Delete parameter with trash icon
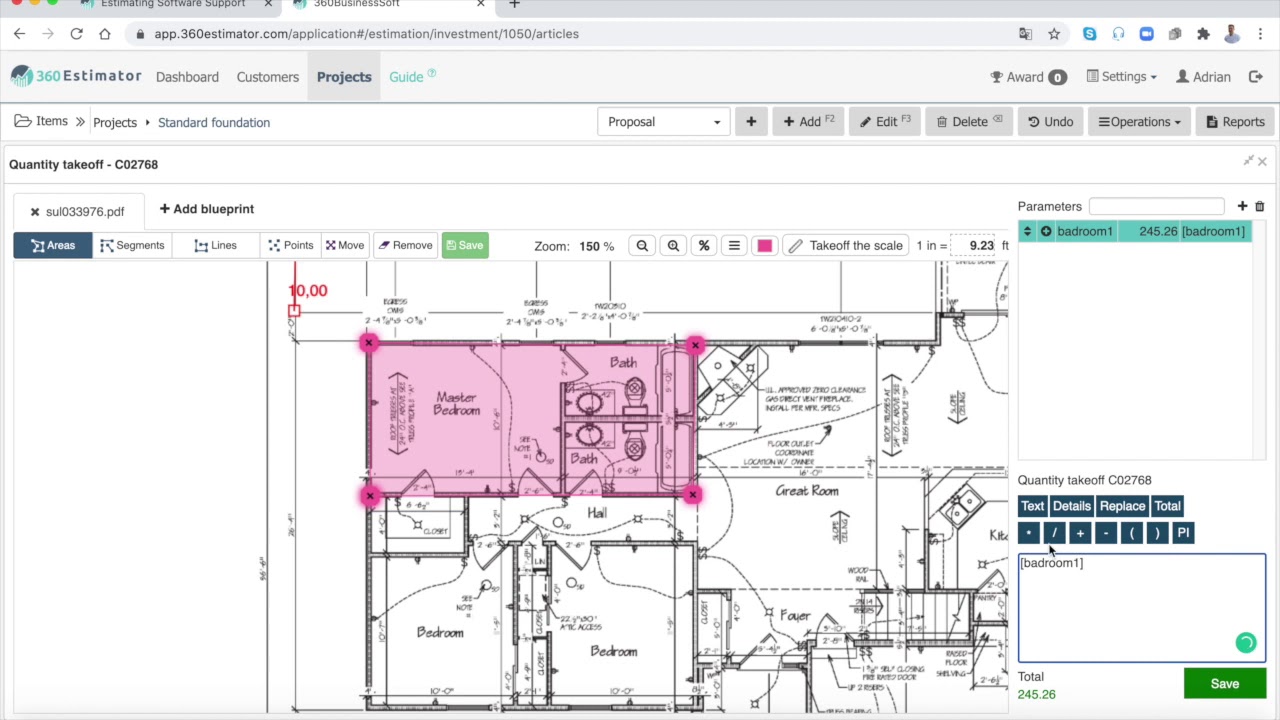Screen dimensions: 1280x720 click(1260, 206)
